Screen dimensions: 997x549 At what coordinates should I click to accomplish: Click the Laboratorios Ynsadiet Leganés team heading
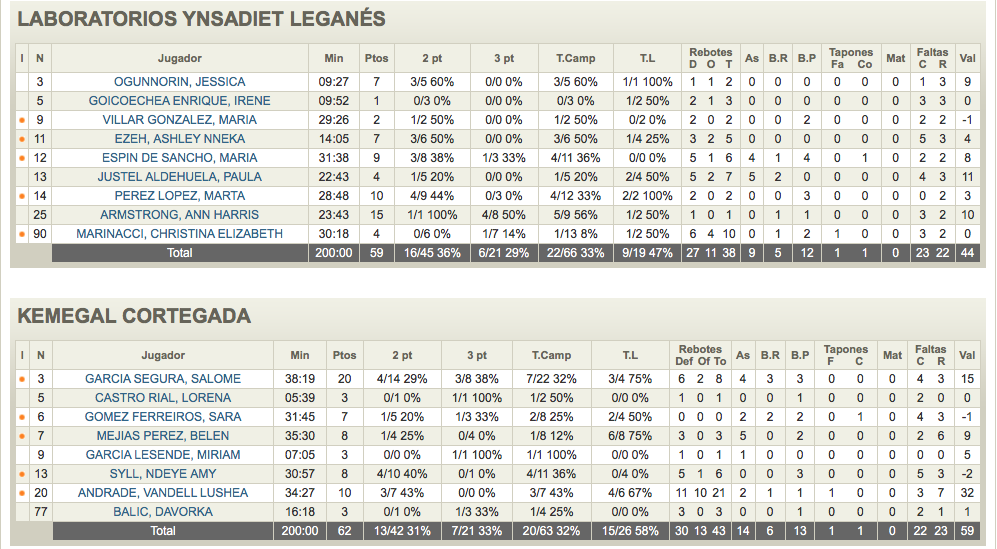click(x=201, y=19)
